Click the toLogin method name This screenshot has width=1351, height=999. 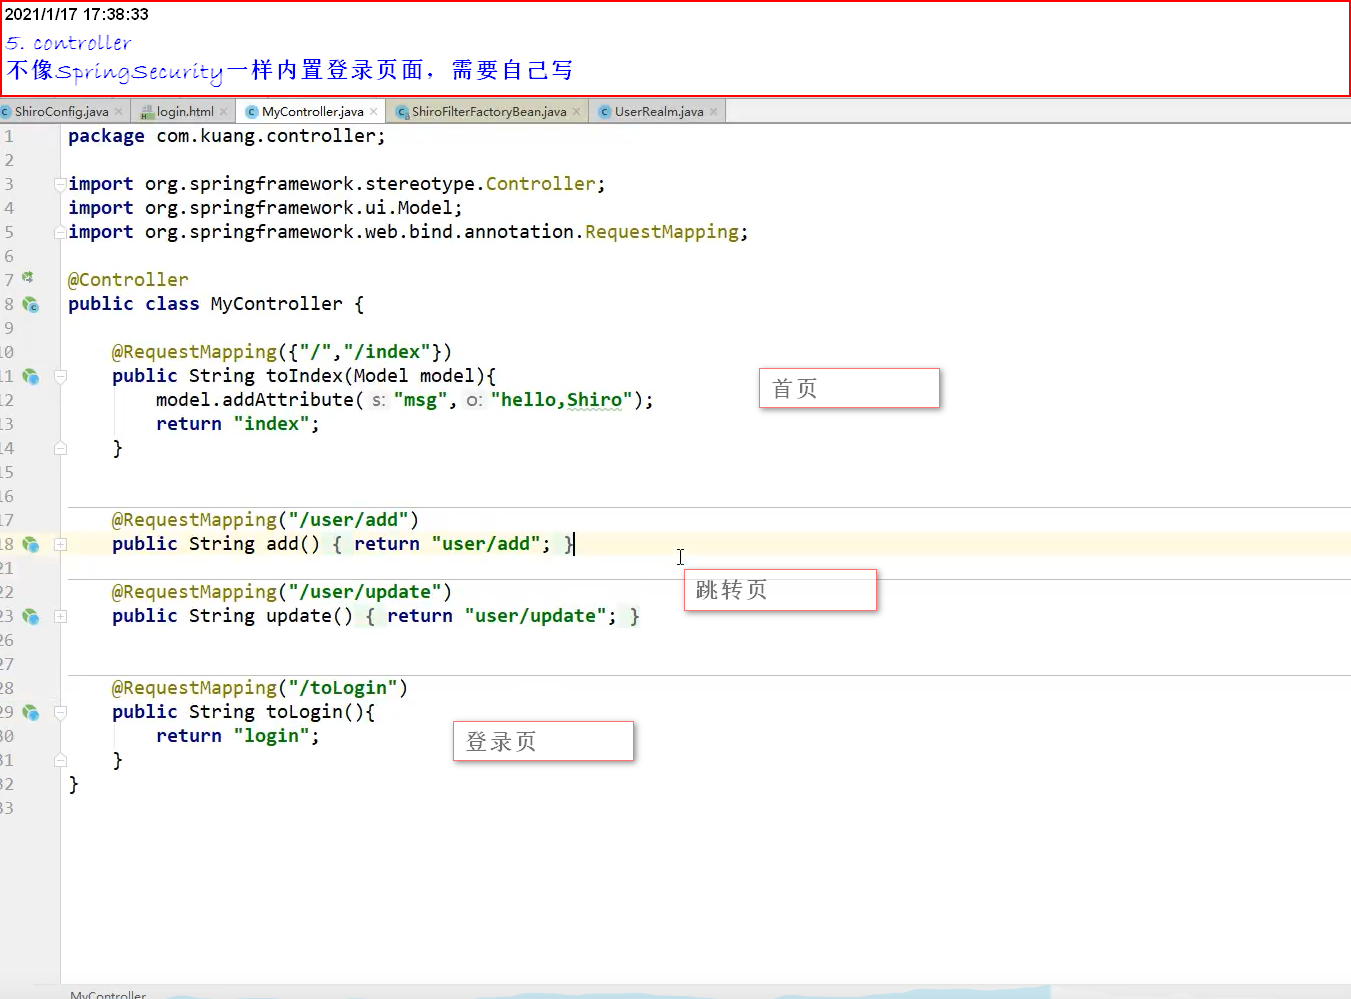pyautogui.click(x=304, y=712)
